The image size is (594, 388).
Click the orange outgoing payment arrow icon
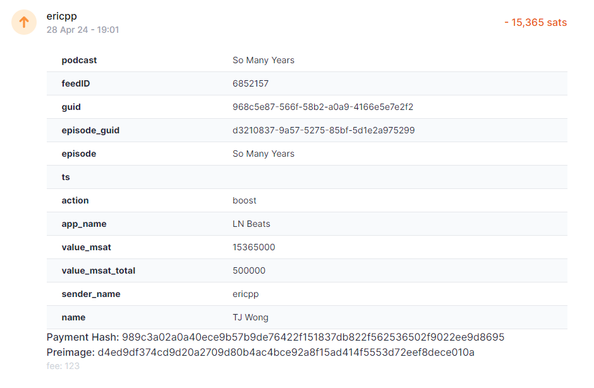(x=24, y=22)
